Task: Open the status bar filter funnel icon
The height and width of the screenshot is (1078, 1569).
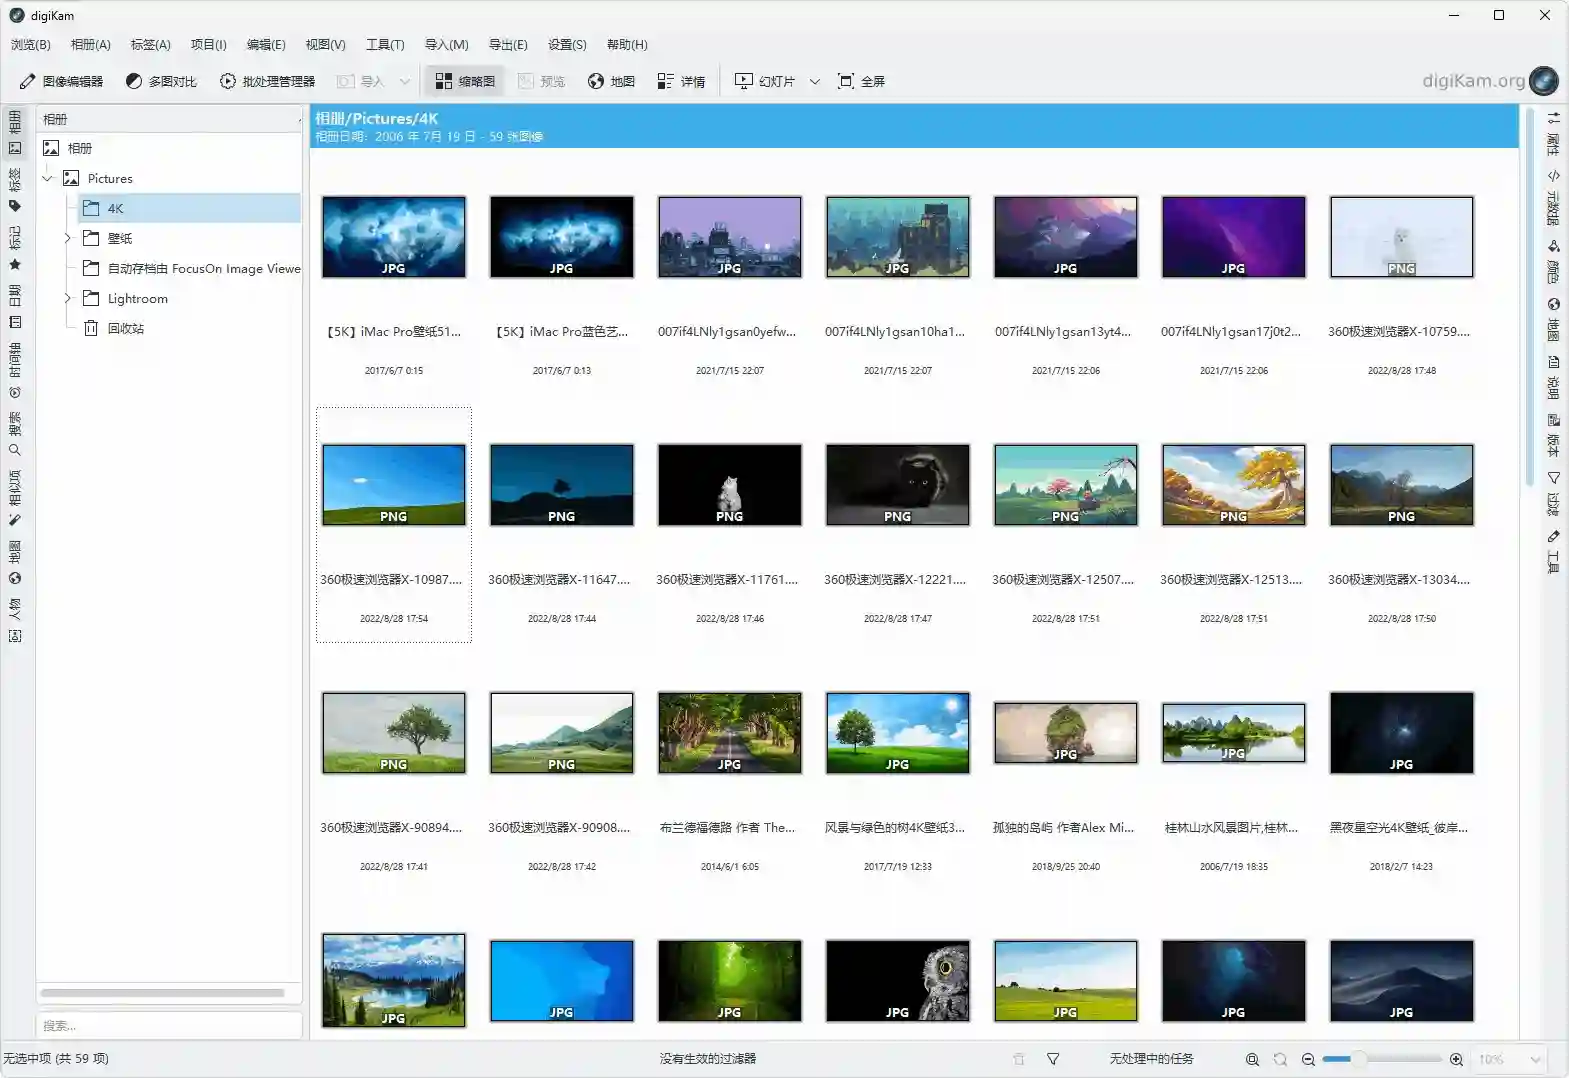Action: coord(1053,1059)
